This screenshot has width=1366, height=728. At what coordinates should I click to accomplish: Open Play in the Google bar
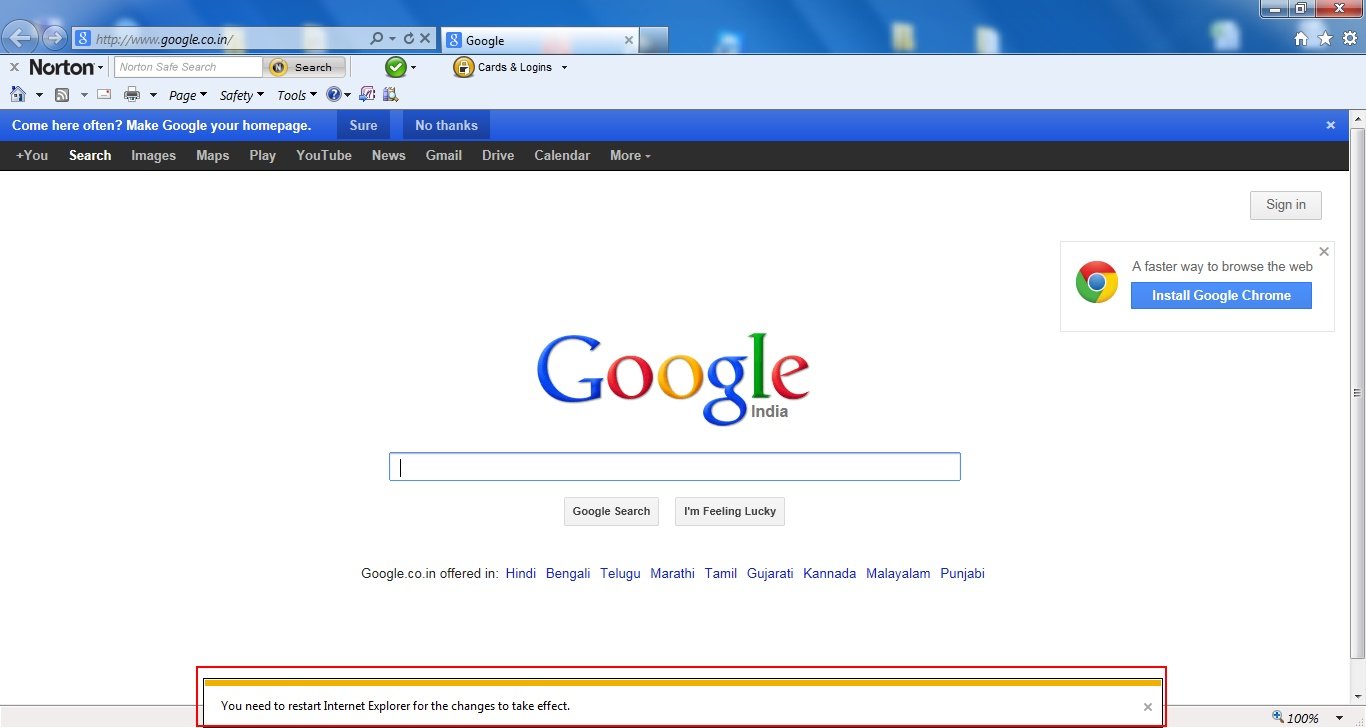coord(263,155)
